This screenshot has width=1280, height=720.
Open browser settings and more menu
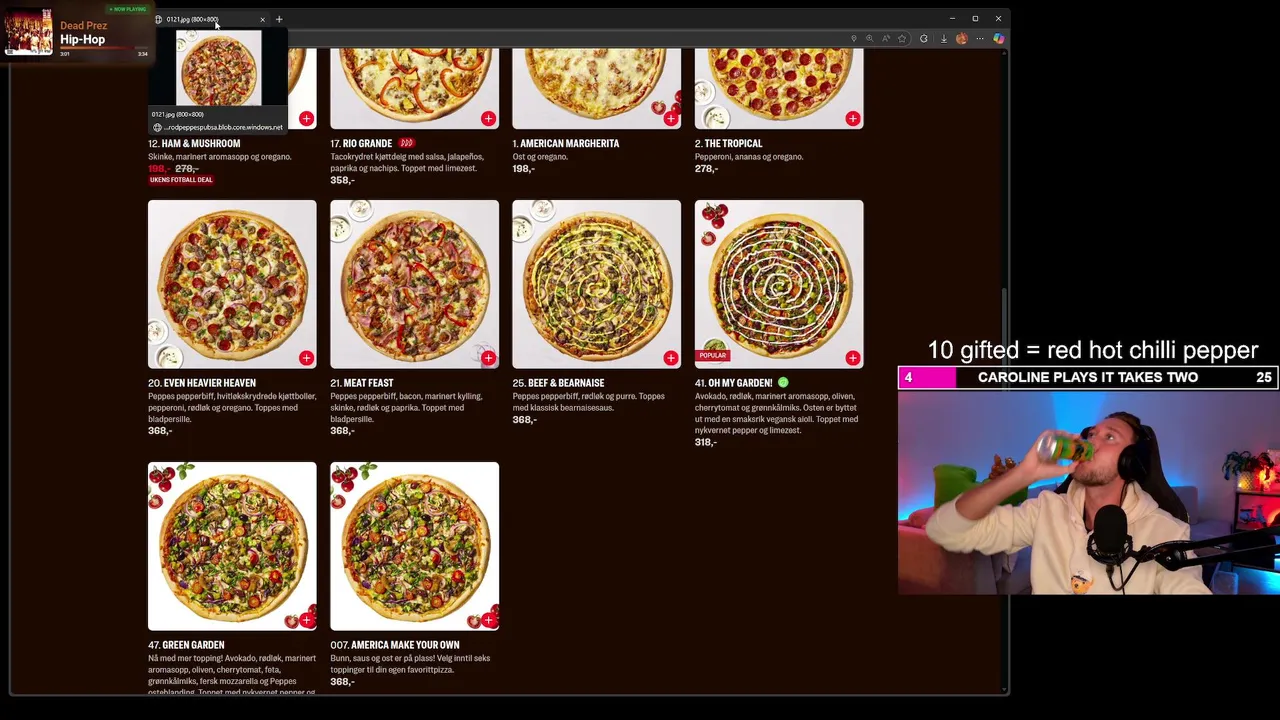coord(981,39)
